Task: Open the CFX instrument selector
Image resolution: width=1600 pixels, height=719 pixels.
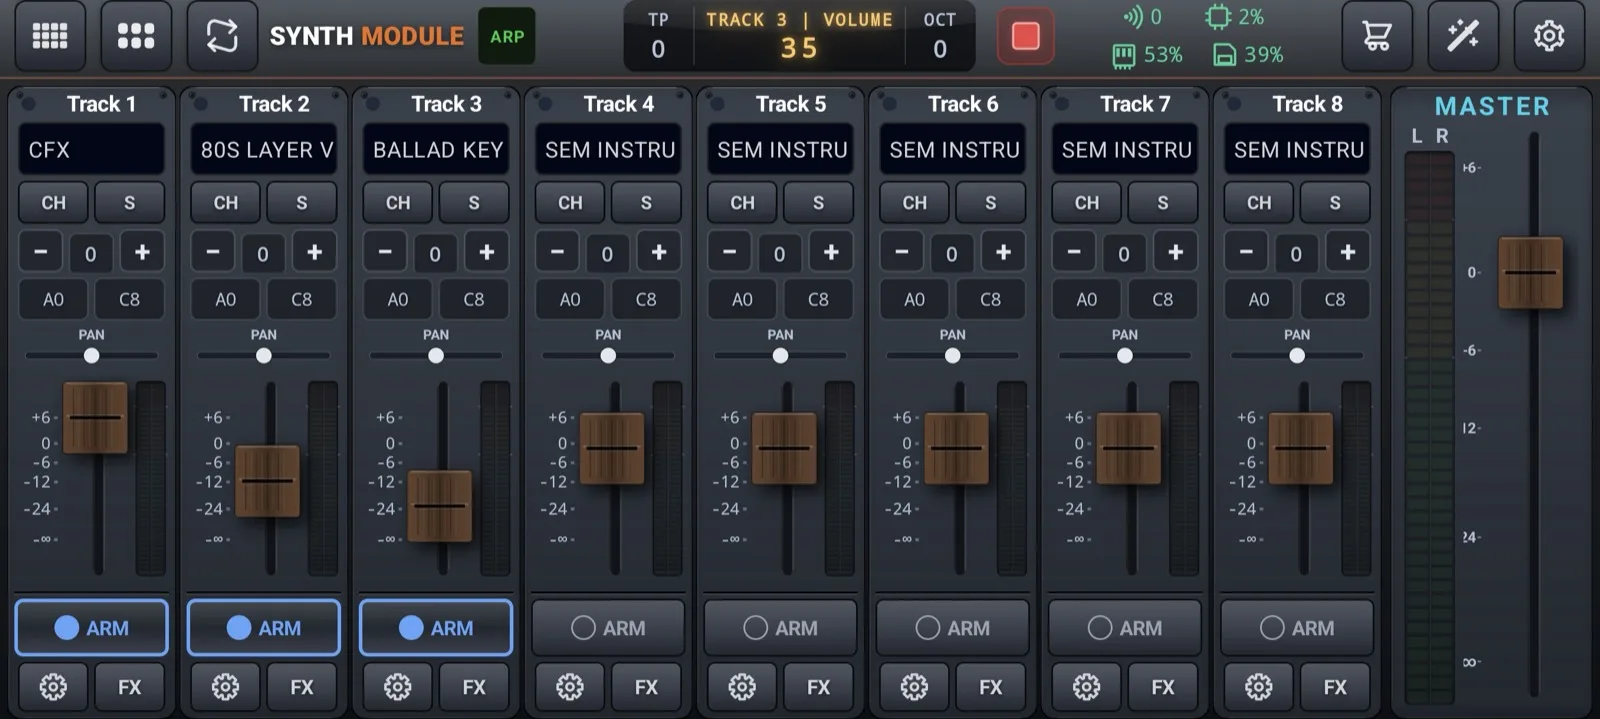Action: point(91,150)
